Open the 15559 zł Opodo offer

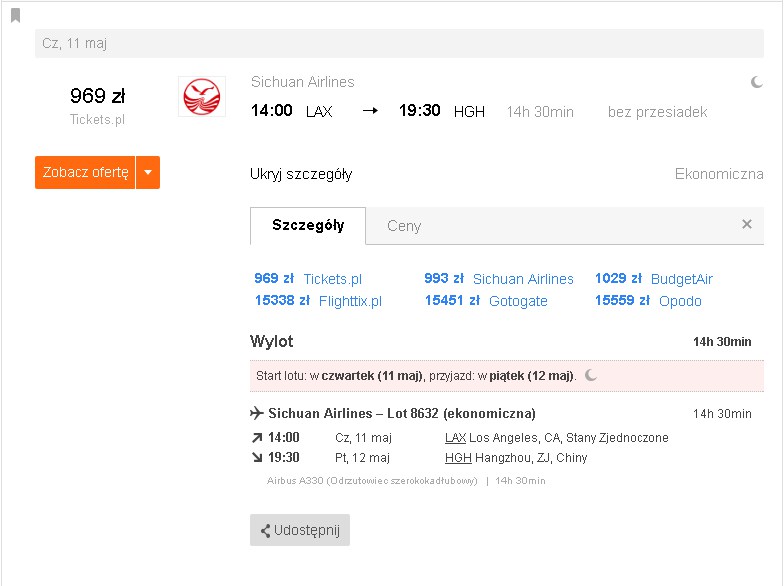(648, 301)
